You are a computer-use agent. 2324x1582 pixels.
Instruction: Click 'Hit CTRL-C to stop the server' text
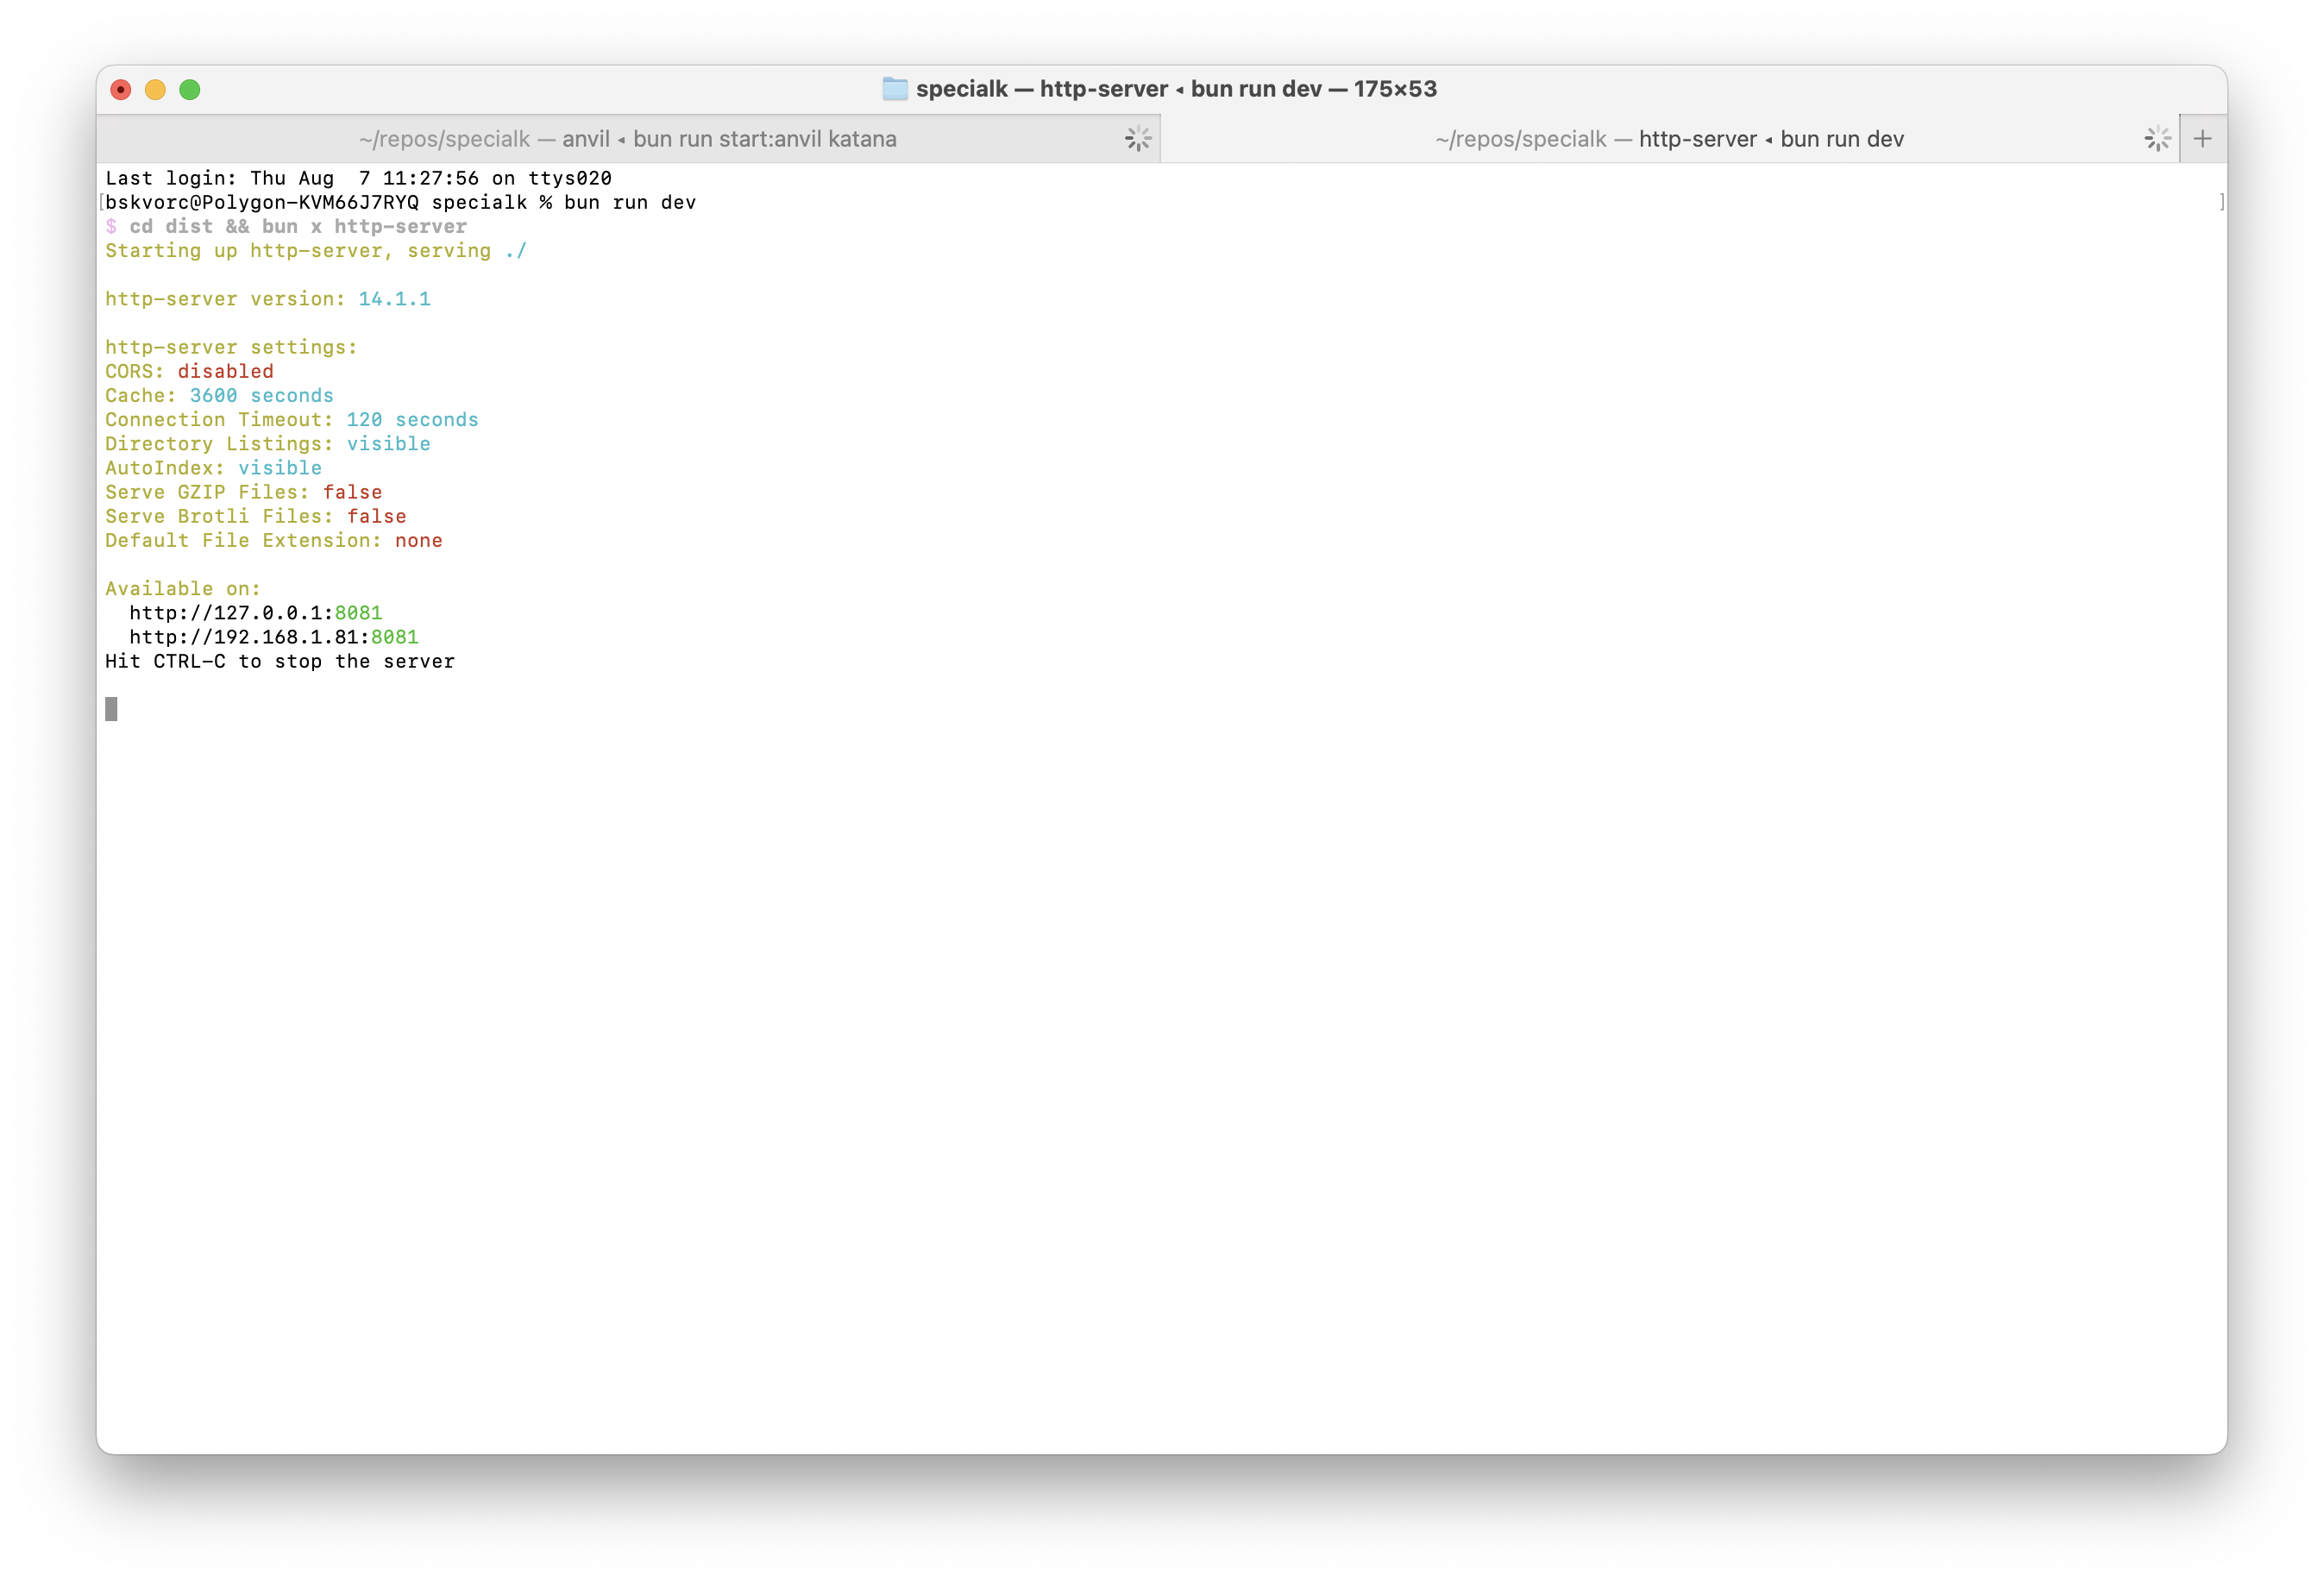coord(279,661)
